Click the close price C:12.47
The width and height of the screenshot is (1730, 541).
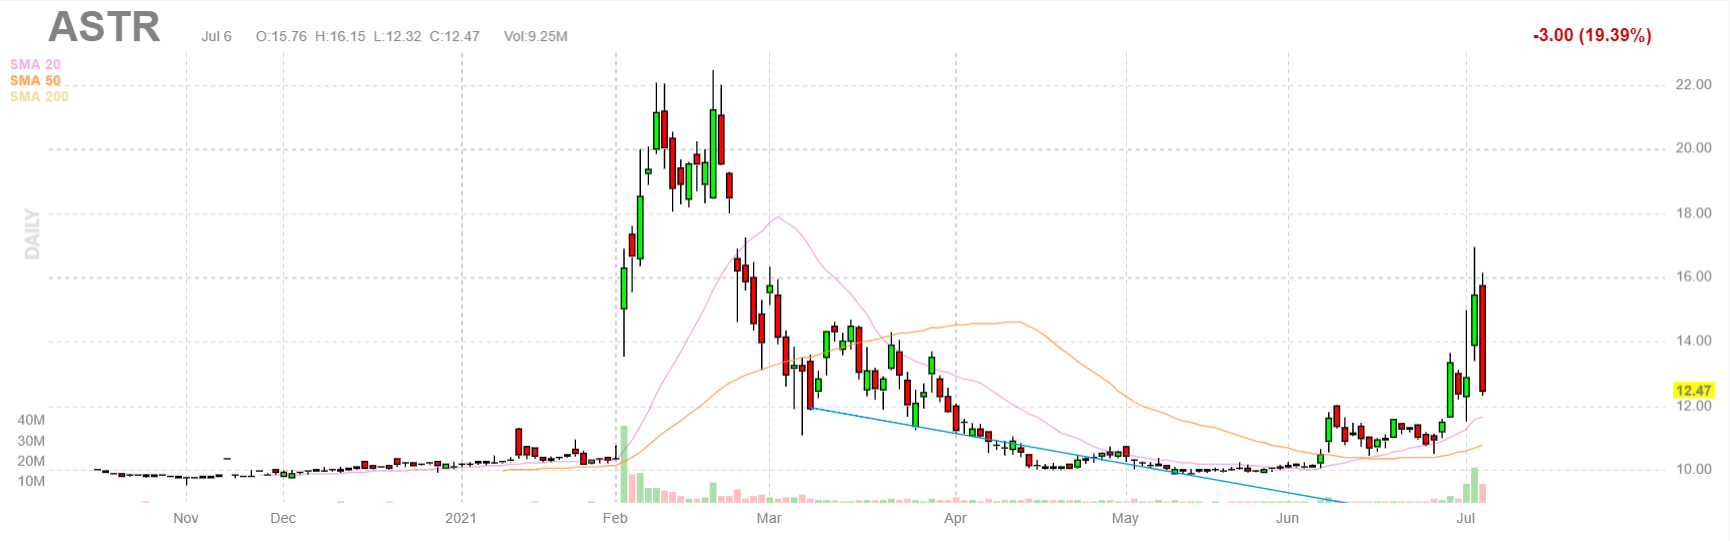(x=454, y=36)
